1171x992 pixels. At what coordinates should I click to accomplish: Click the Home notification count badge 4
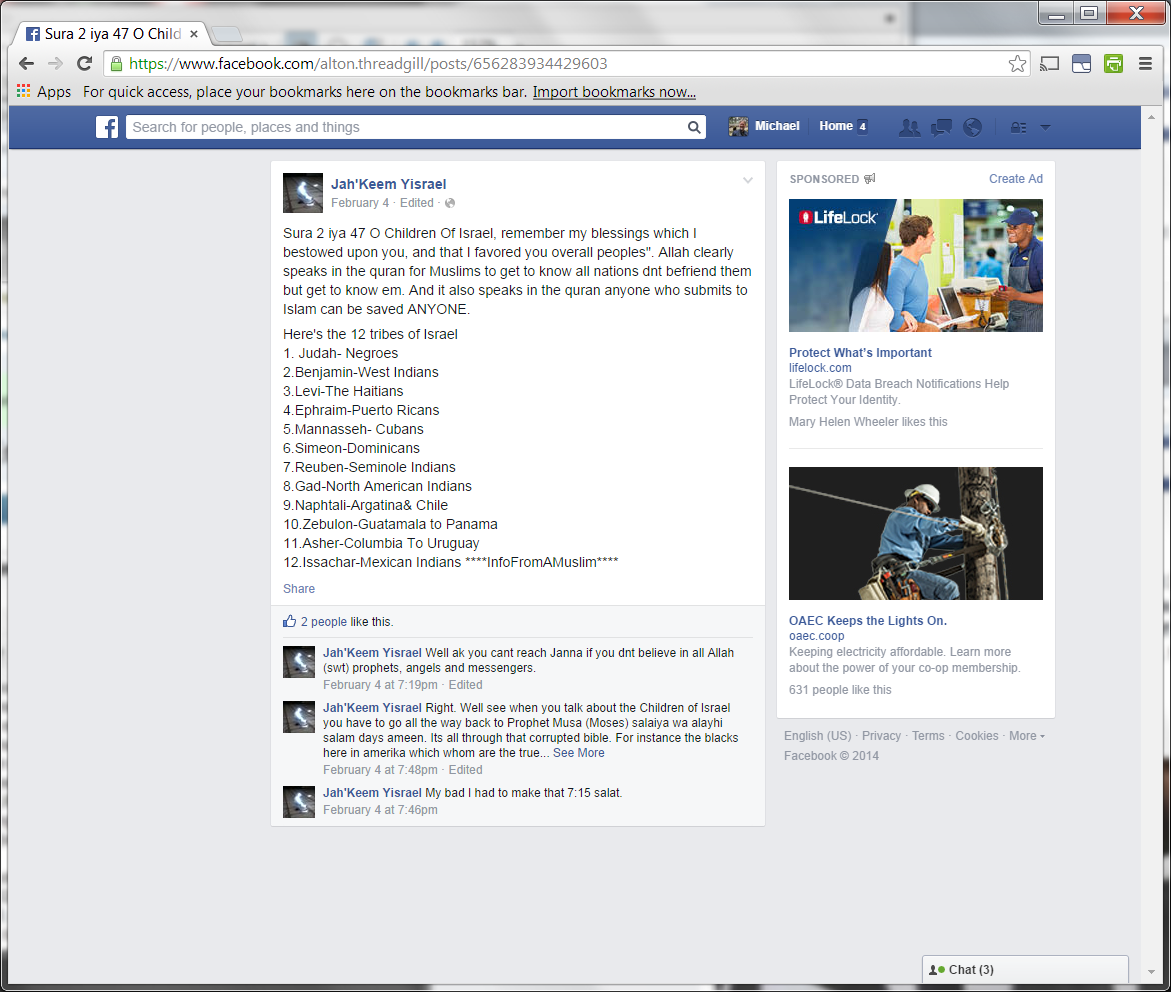tap(862, 126)
